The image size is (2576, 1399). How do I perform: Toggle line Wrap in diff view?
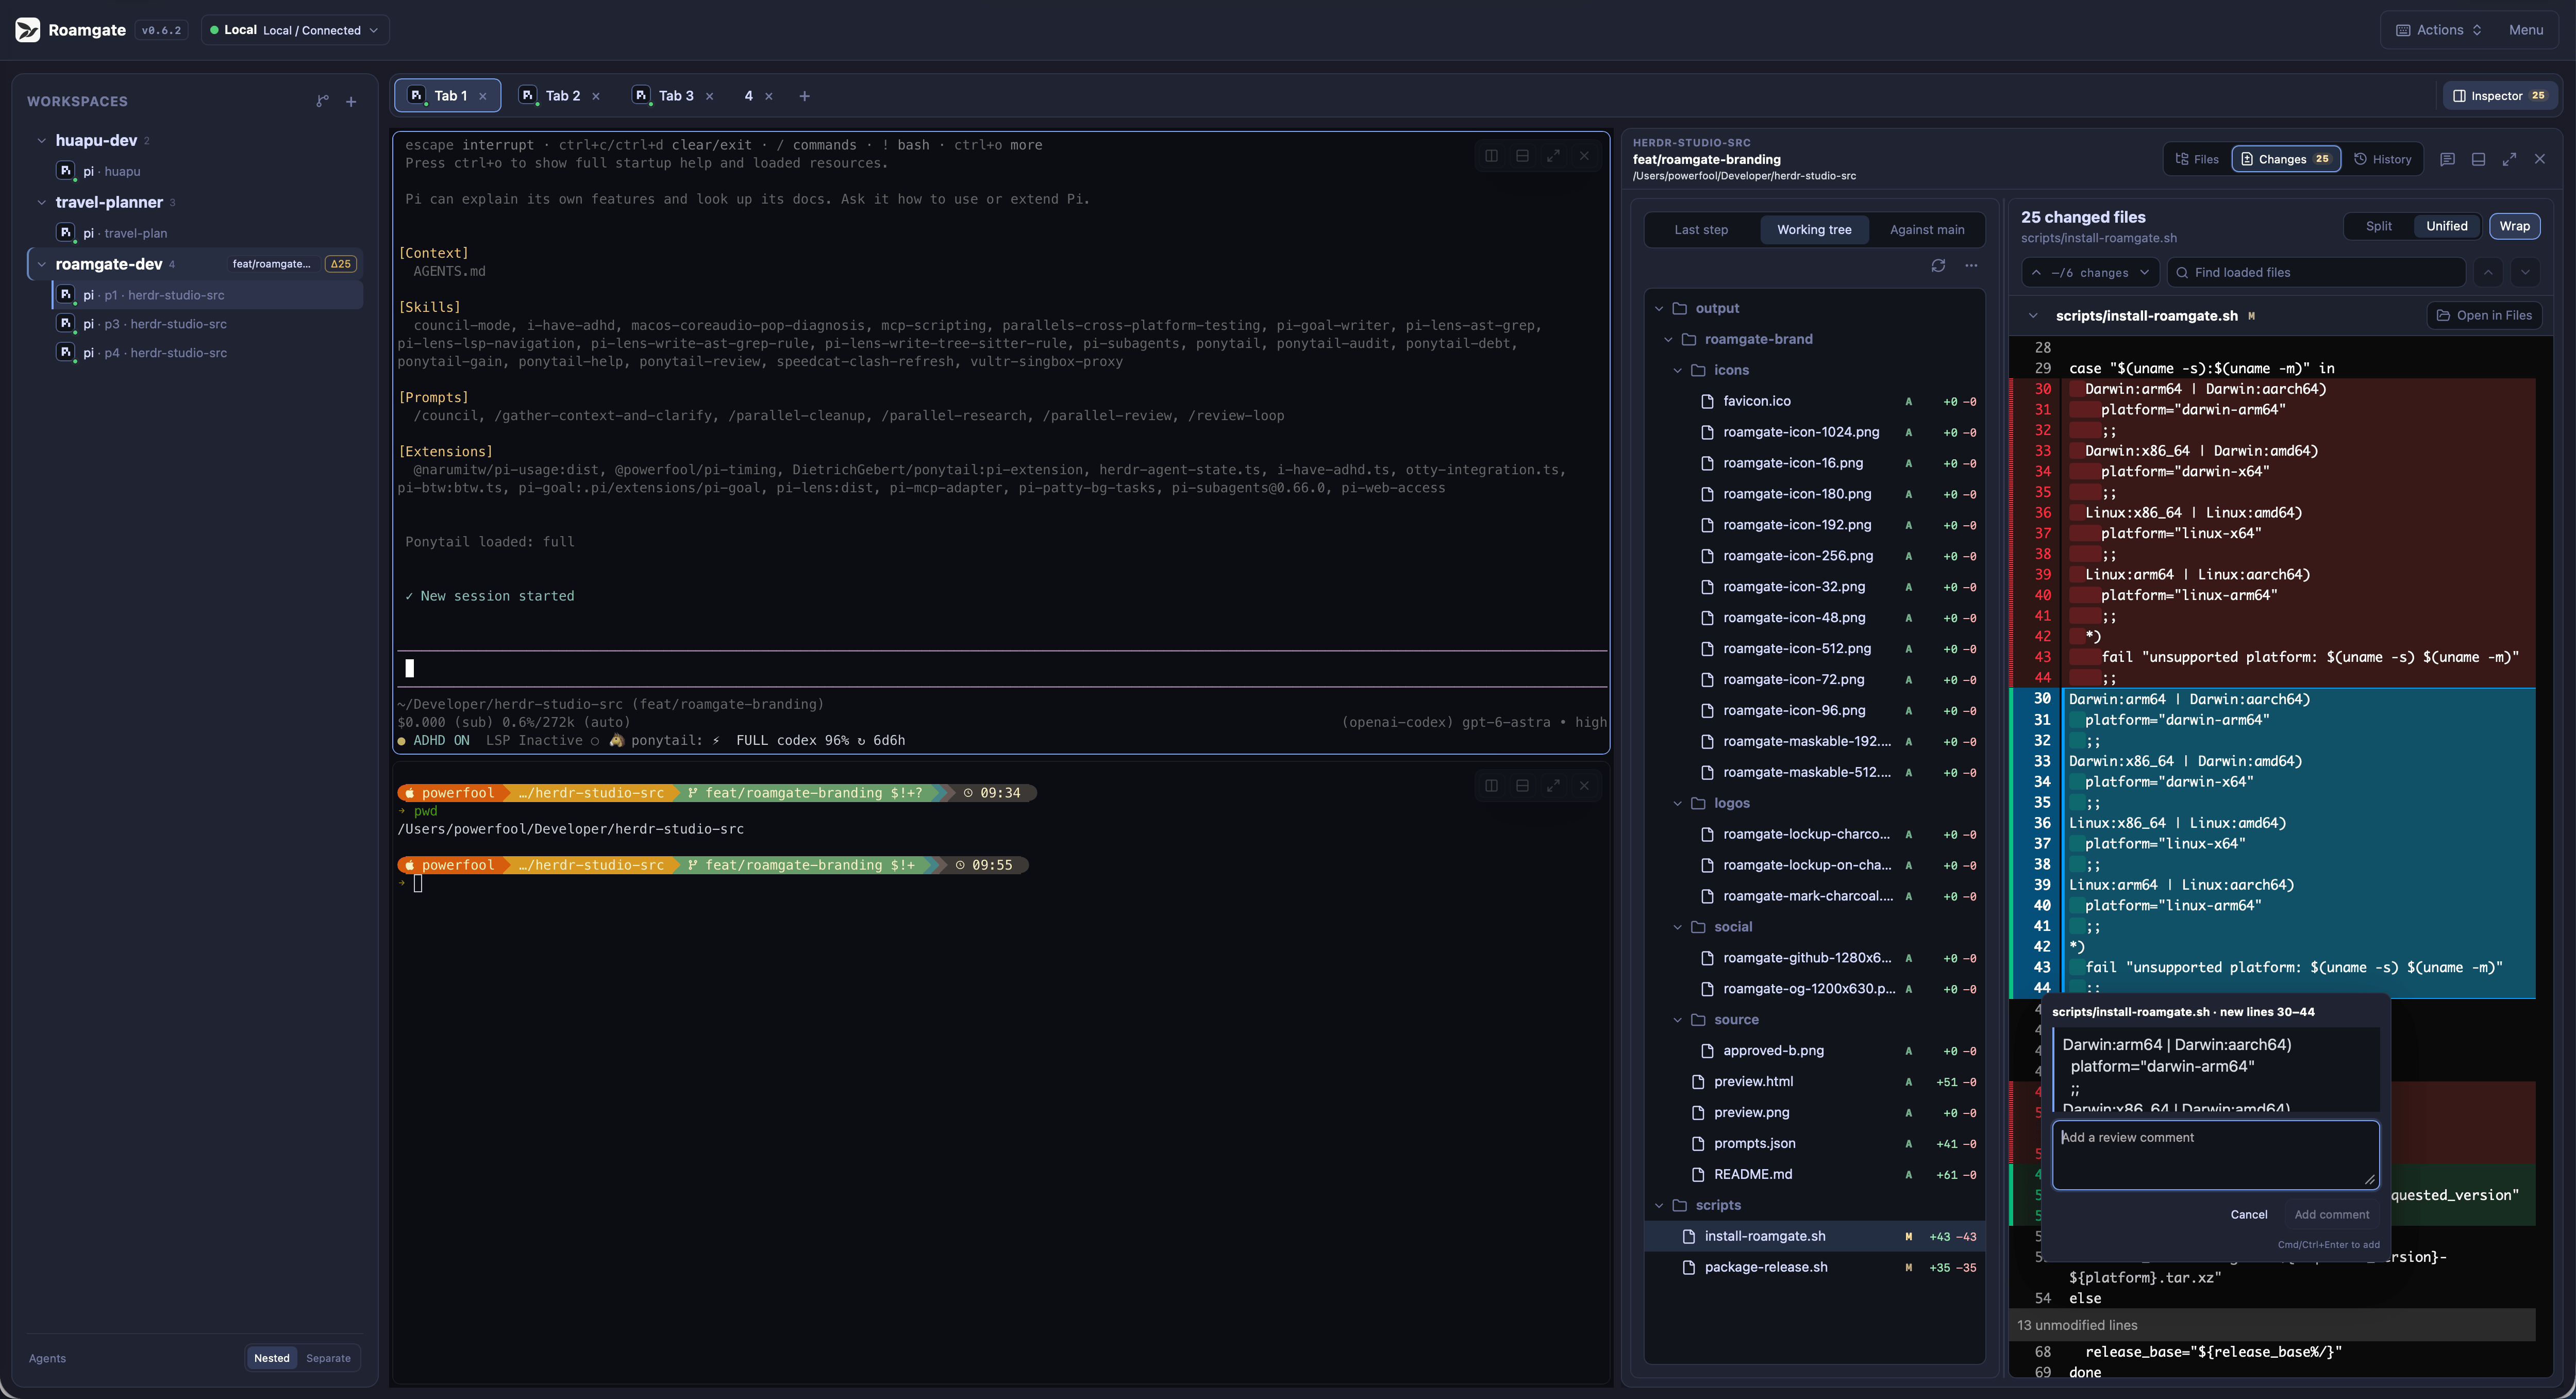point(2514,226)
